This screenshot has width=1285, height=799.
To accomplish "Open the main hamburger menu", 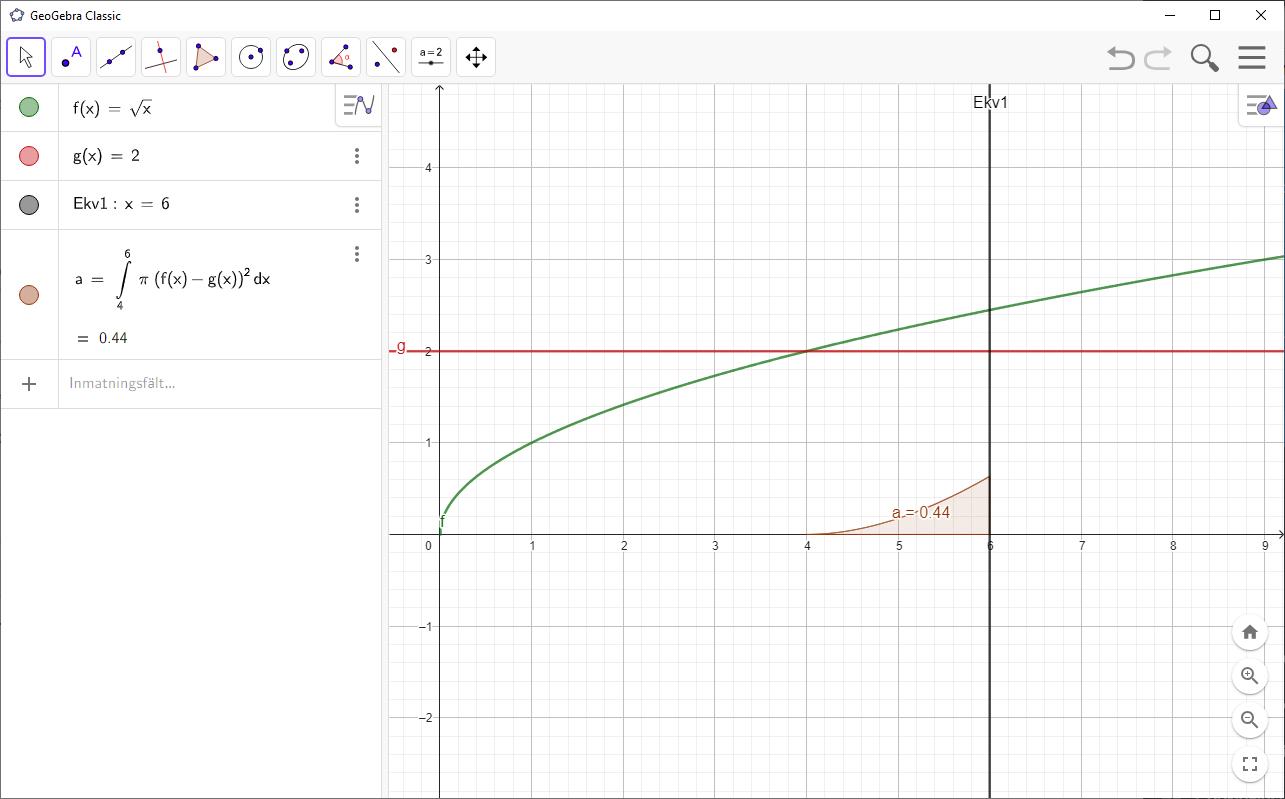I will point(1252,57).
